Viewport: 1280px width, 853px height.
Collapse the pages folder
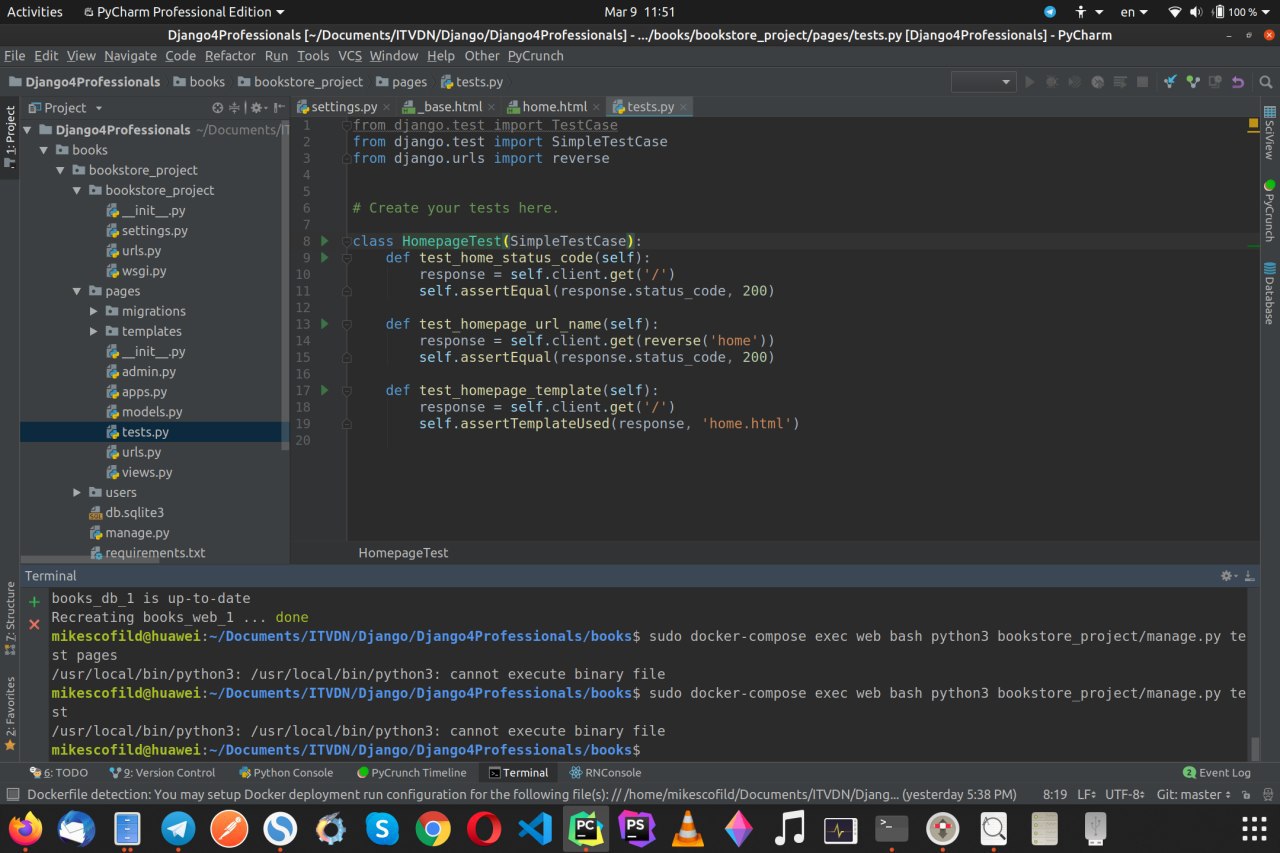point(77,291)
